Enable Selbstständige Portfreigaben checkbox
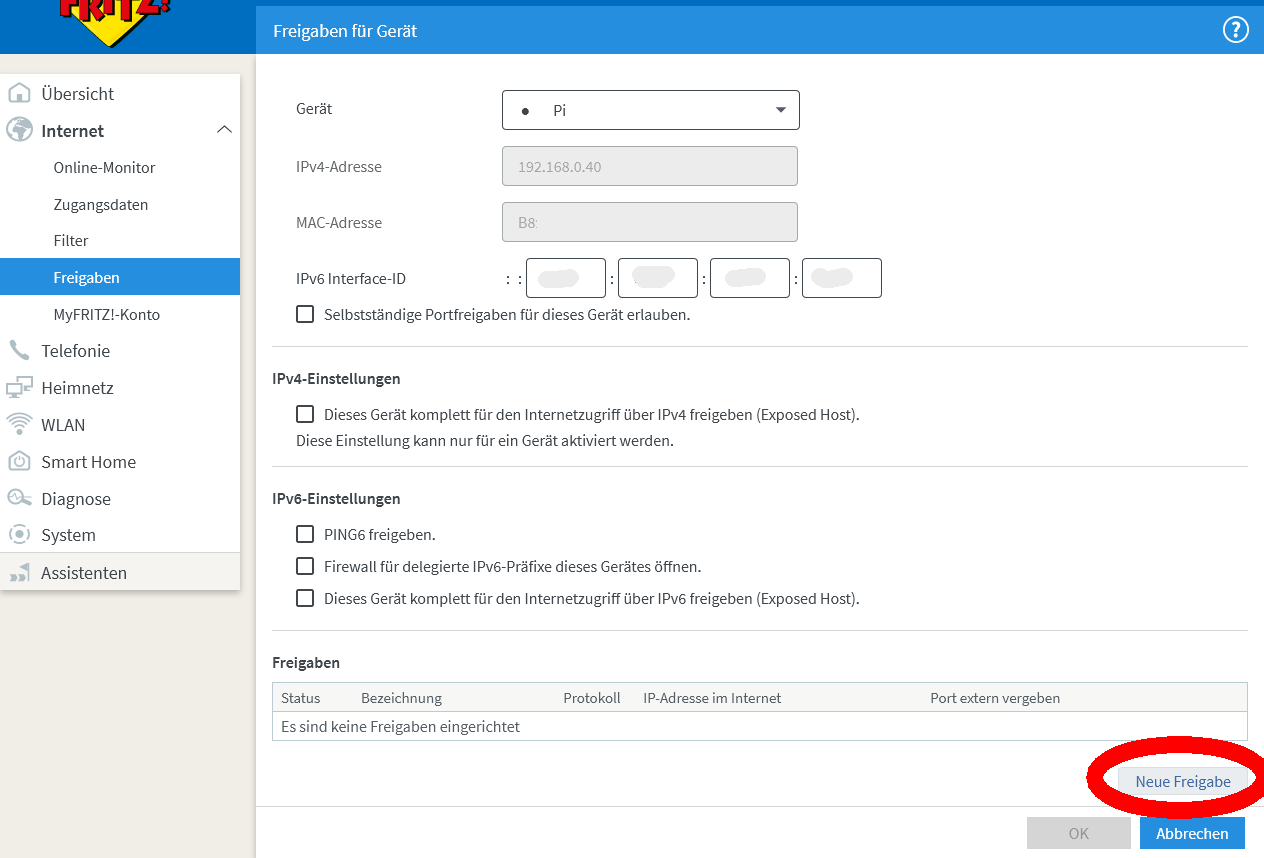This screenshot has height=858, width=1264. (x=305, y=314)
